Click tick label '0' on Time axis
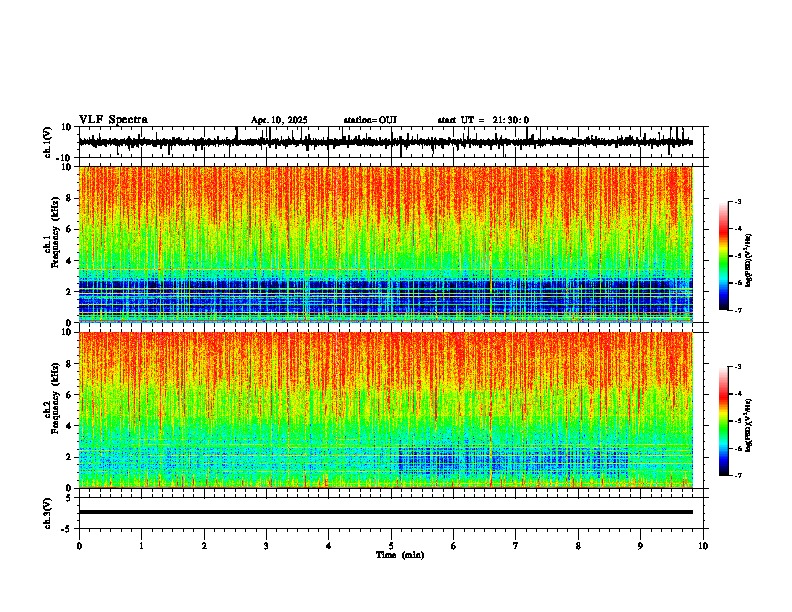Viewport: 792px width, 612px height. (79, 546)
